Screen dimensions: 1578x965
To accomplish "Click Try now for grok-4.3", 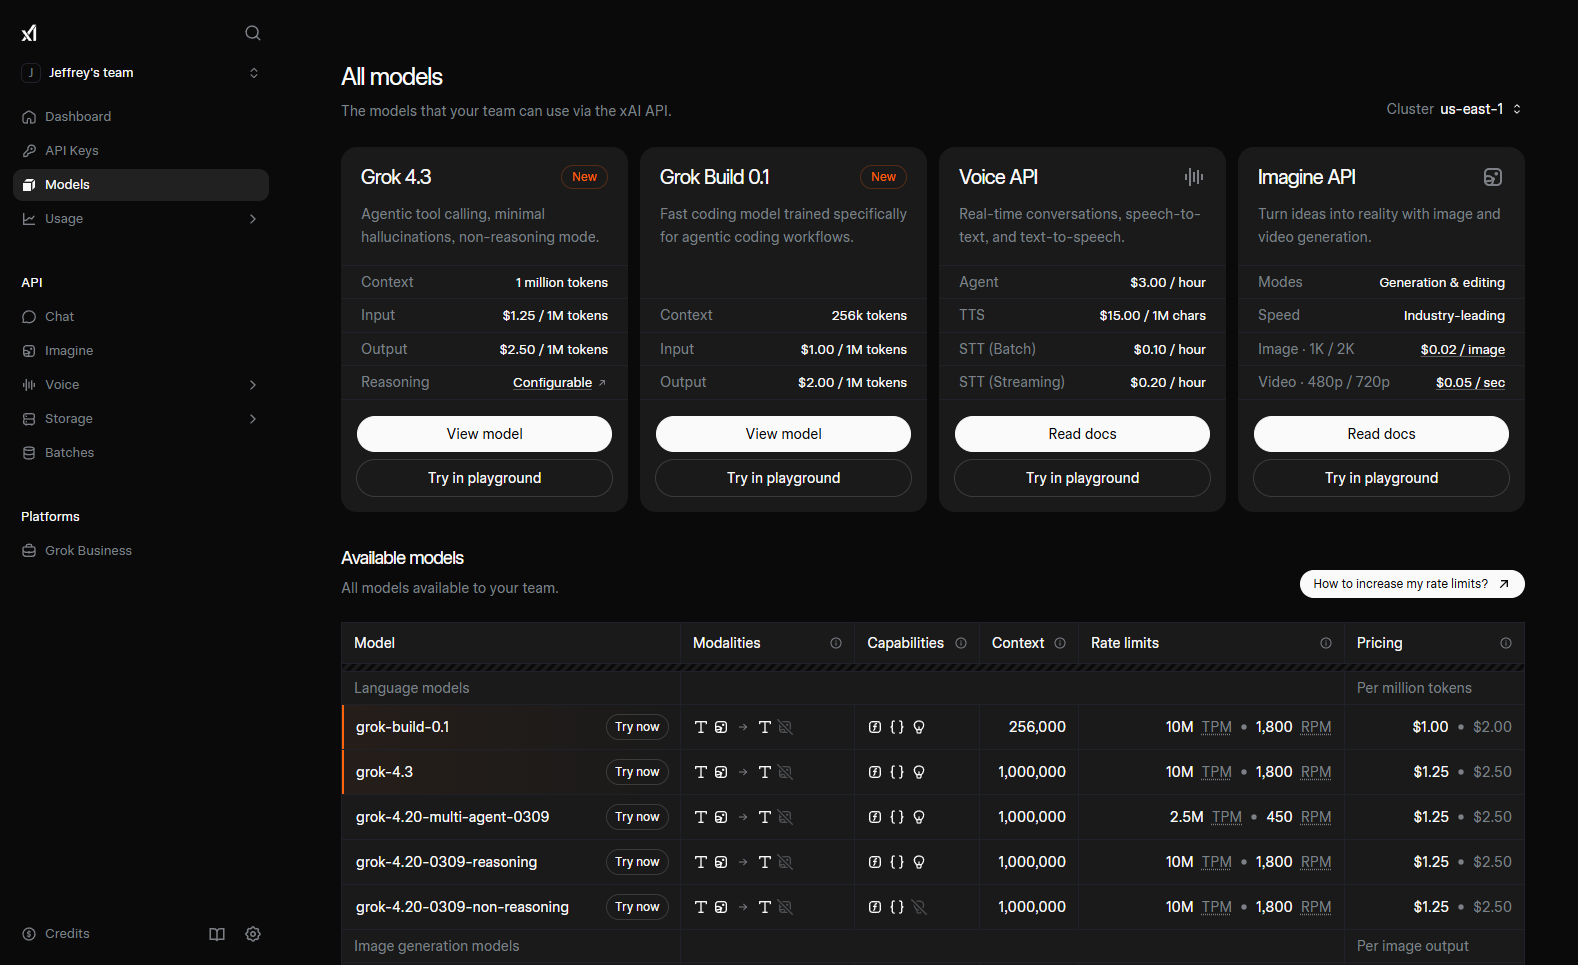I will pyautogui.click(x=637, y=772).
